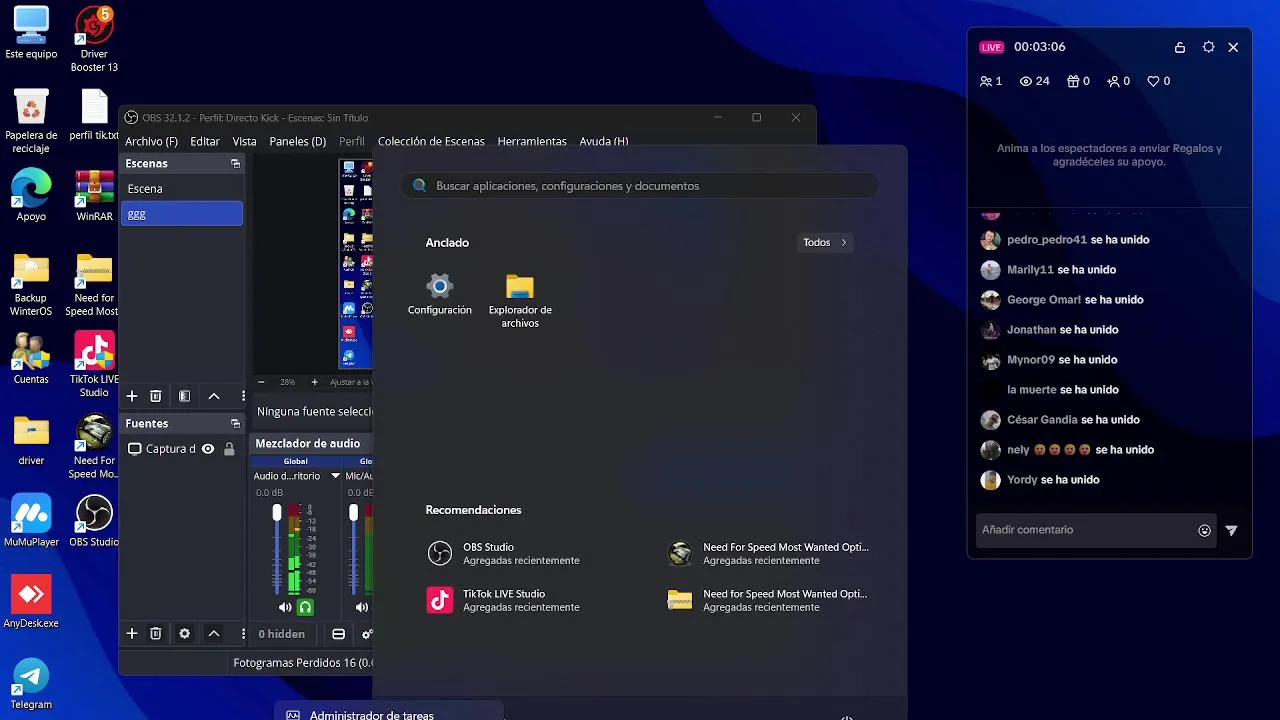
Task: Open Telegram desktop shortcut
Action: 31,684
